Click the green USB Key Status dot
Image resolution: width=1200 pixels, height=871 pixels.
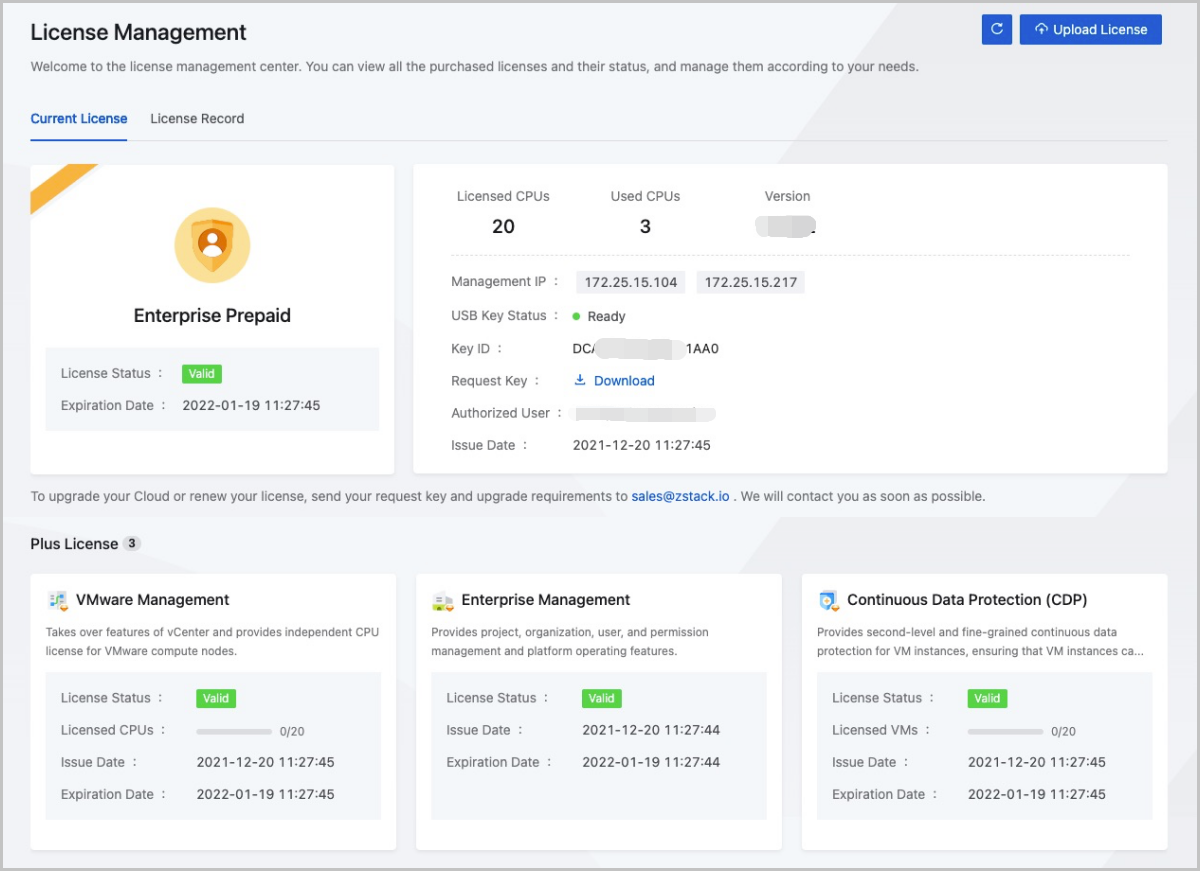tap(577, 317)
